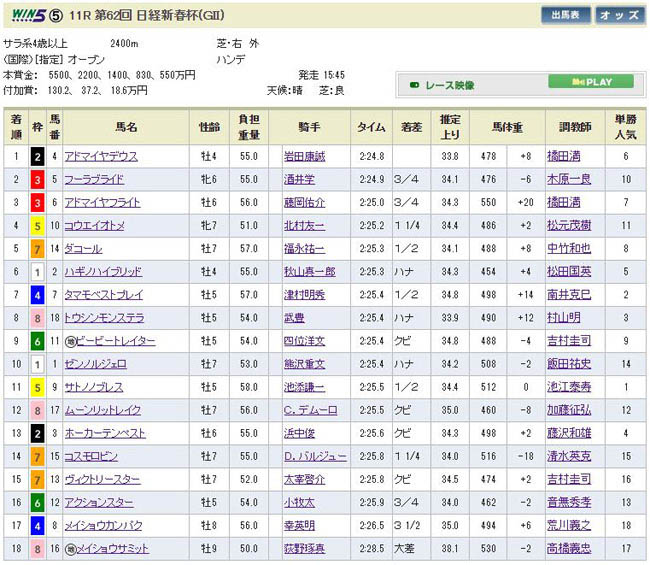The image size is (650, 565).
Task: Click the green PLAY button
Action: [592, 82]
